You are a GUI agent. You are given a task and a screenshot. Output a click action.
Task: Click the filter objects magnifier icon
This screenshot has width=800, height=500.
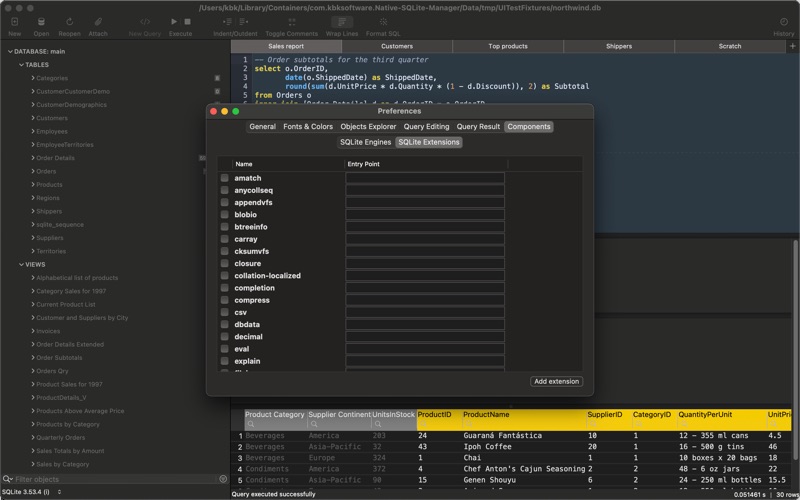[7, 479]
